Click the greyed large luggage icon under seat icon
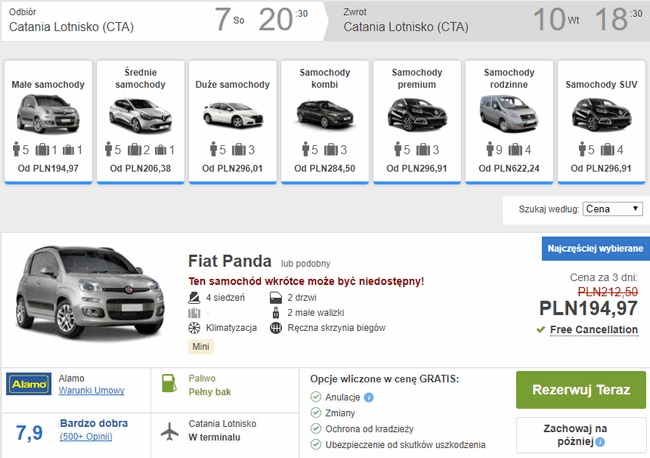Viewport: 650px width, 458px height. [x=194, y=313]
